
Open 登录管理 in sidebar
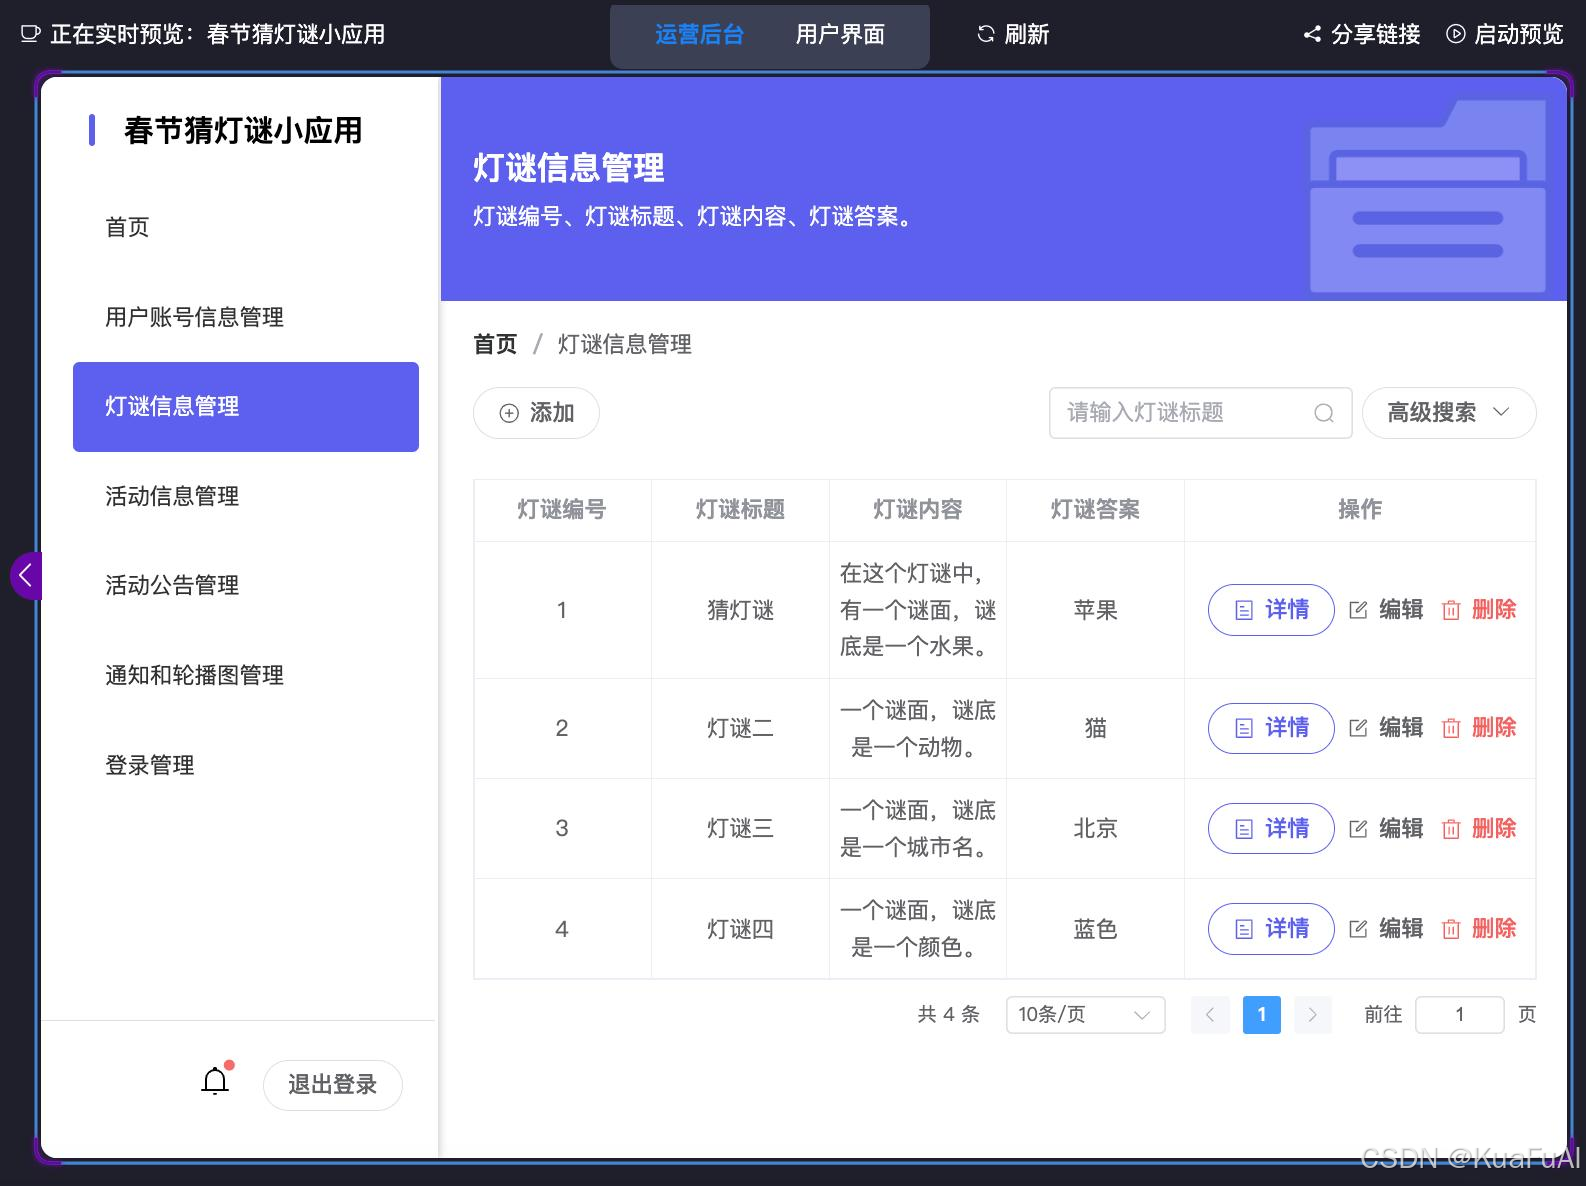pyautogui.click(x=246, y=765)
